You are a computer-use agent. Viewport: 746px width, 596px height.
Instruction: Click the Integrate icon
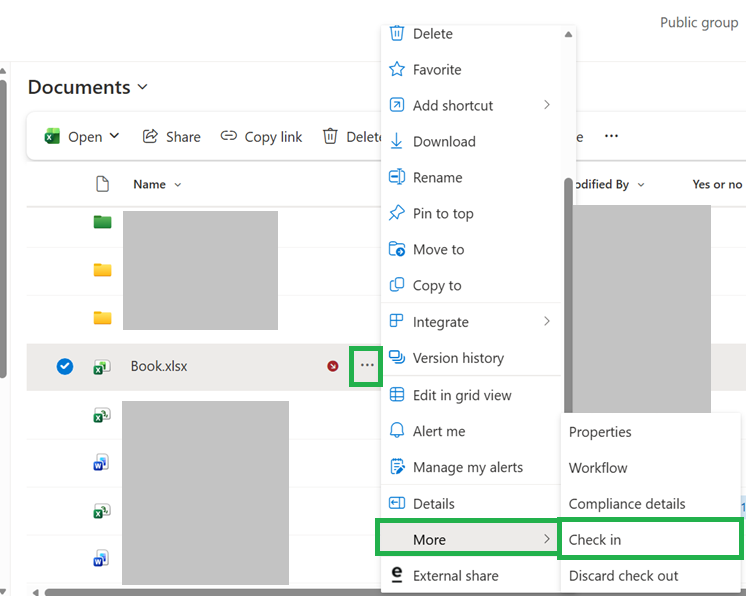coord(396,321)
